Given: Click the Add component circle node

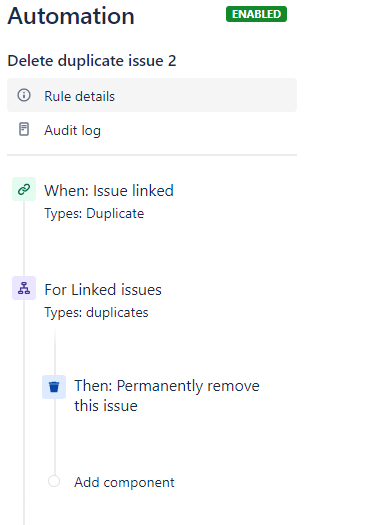Looking at the screenshot, I should point(54,481).
